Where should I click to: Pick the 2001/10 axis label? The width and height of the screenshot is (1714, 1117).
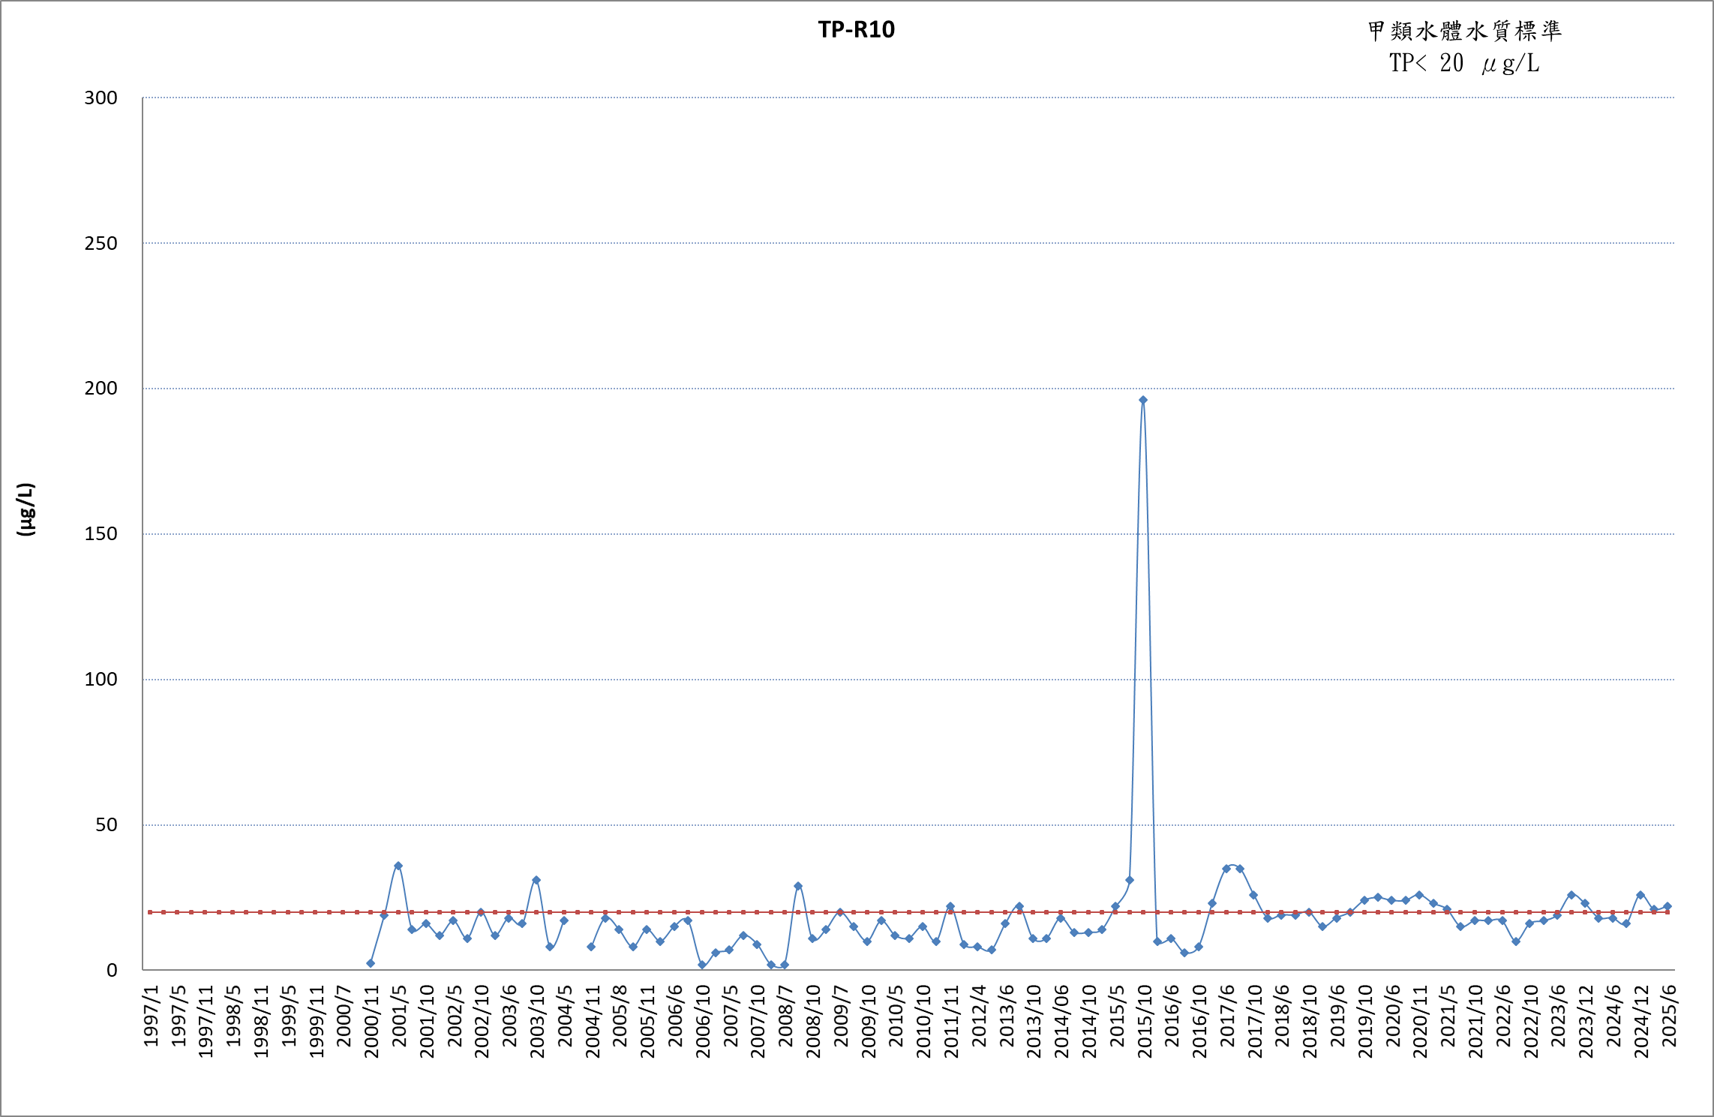[427, 1021]
